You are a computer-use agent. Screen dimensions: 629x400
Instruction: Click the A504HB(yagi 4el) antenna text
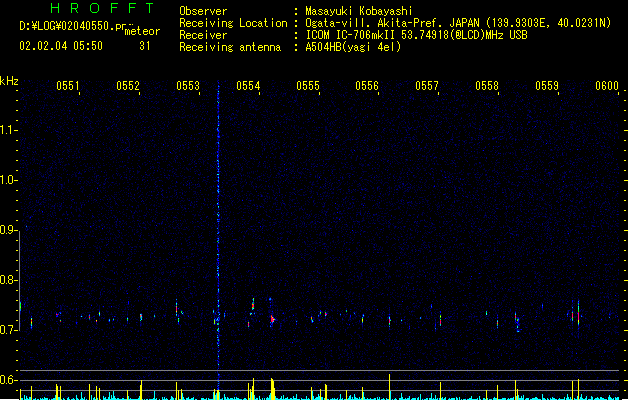pyautogui.click(x=353, y=47)
